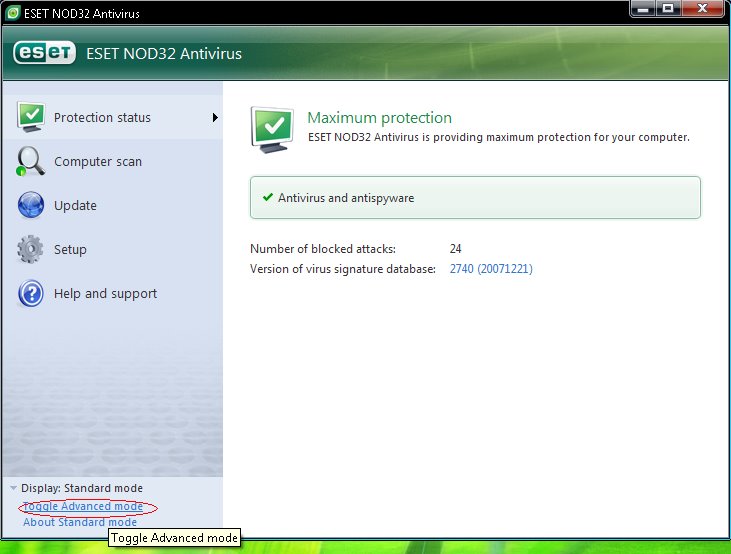This screenshot has width=731, height=554.
Task: Go to the Update section
Action: point(113,205)
